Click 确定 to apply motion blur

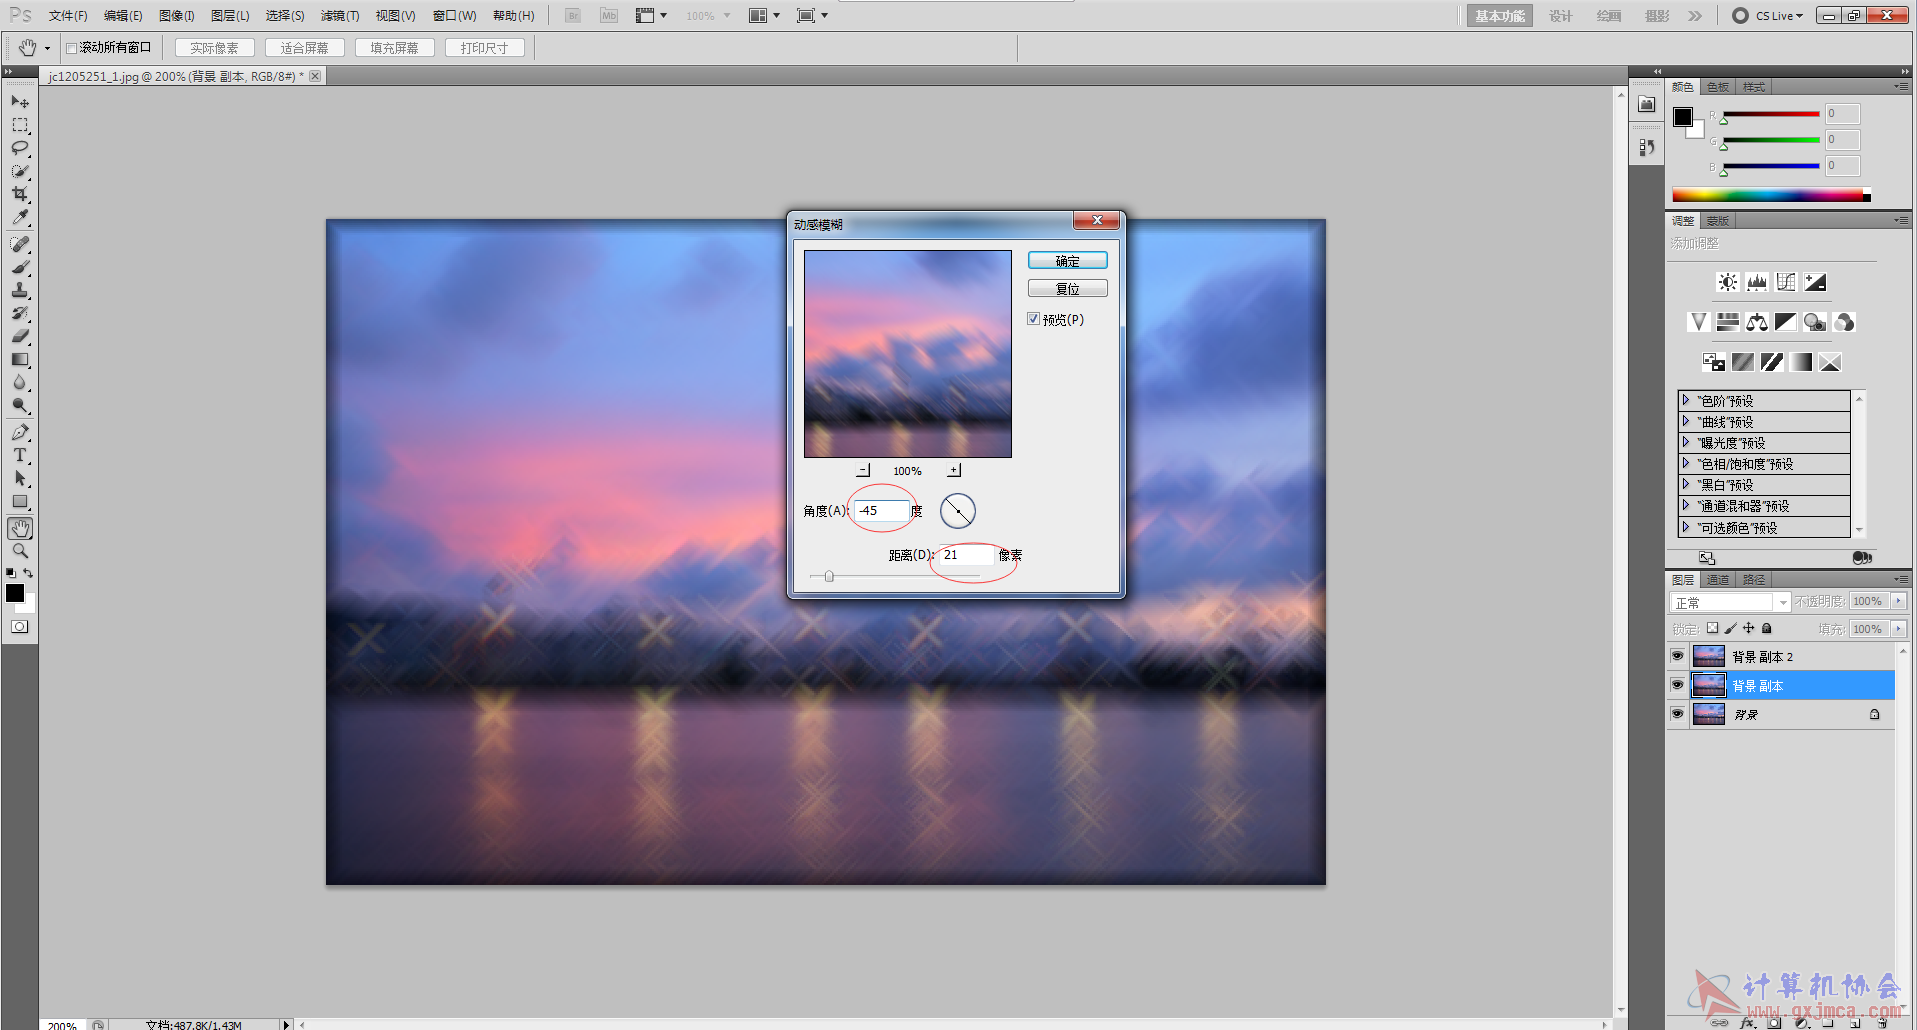[x=1067, y=261]
